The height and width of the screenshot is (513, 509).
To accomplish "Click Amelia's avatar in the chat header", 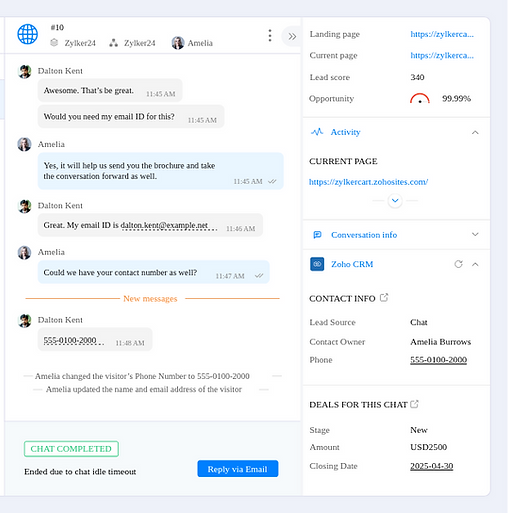I will point(178,43).
